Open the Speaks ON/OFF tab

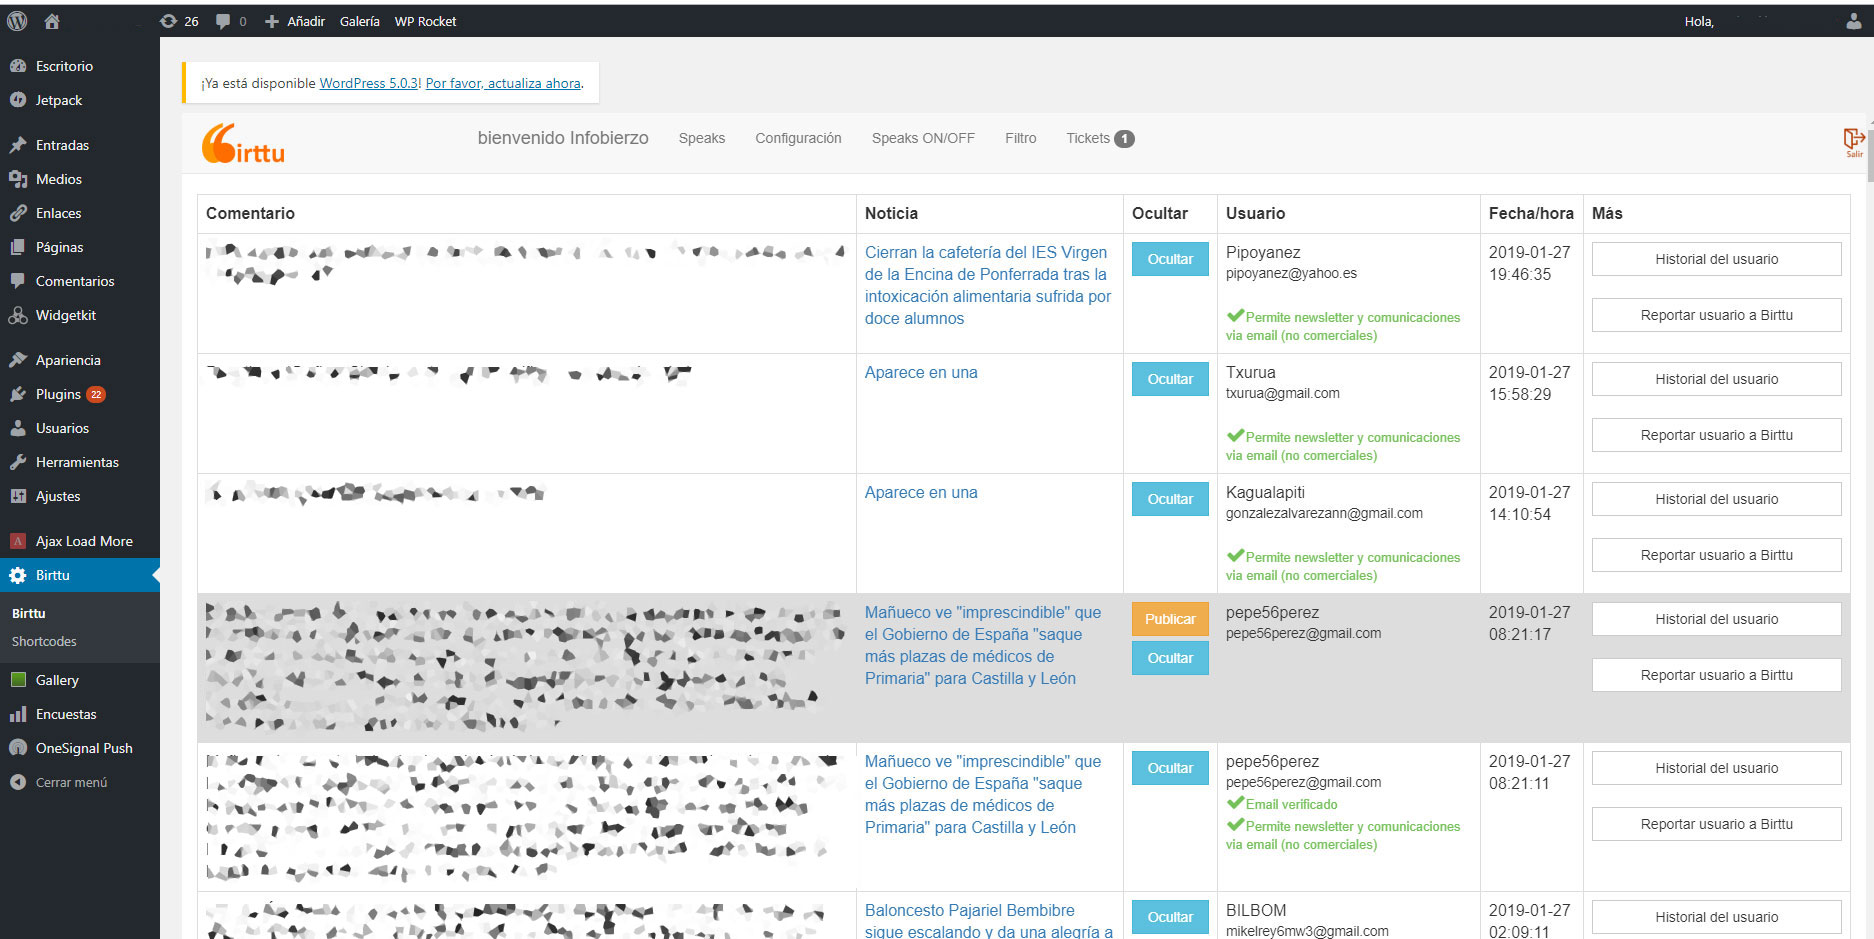click(923, 138)
